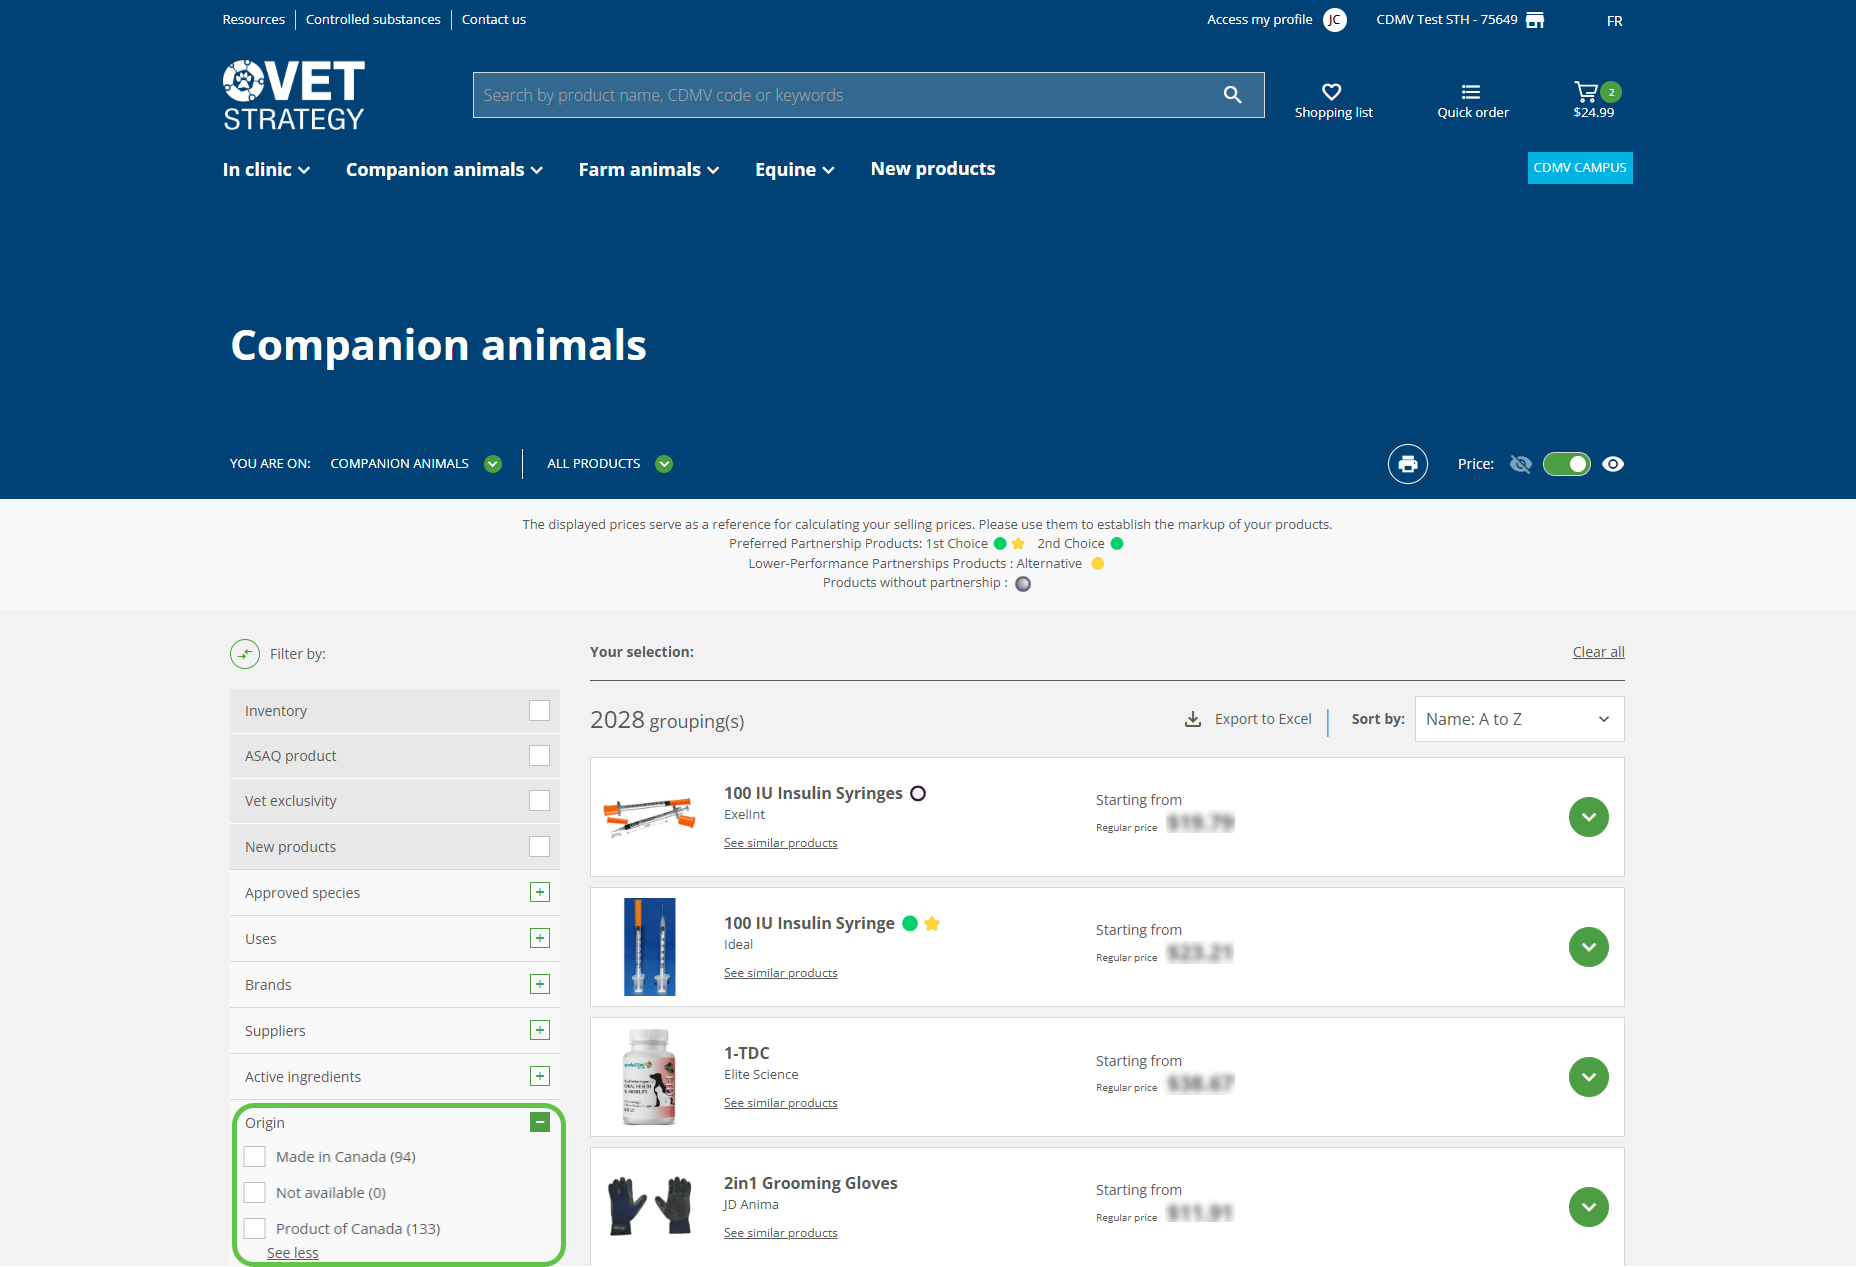
Task: Click the Products without partnership grey dot
Action: (1022, 584)
